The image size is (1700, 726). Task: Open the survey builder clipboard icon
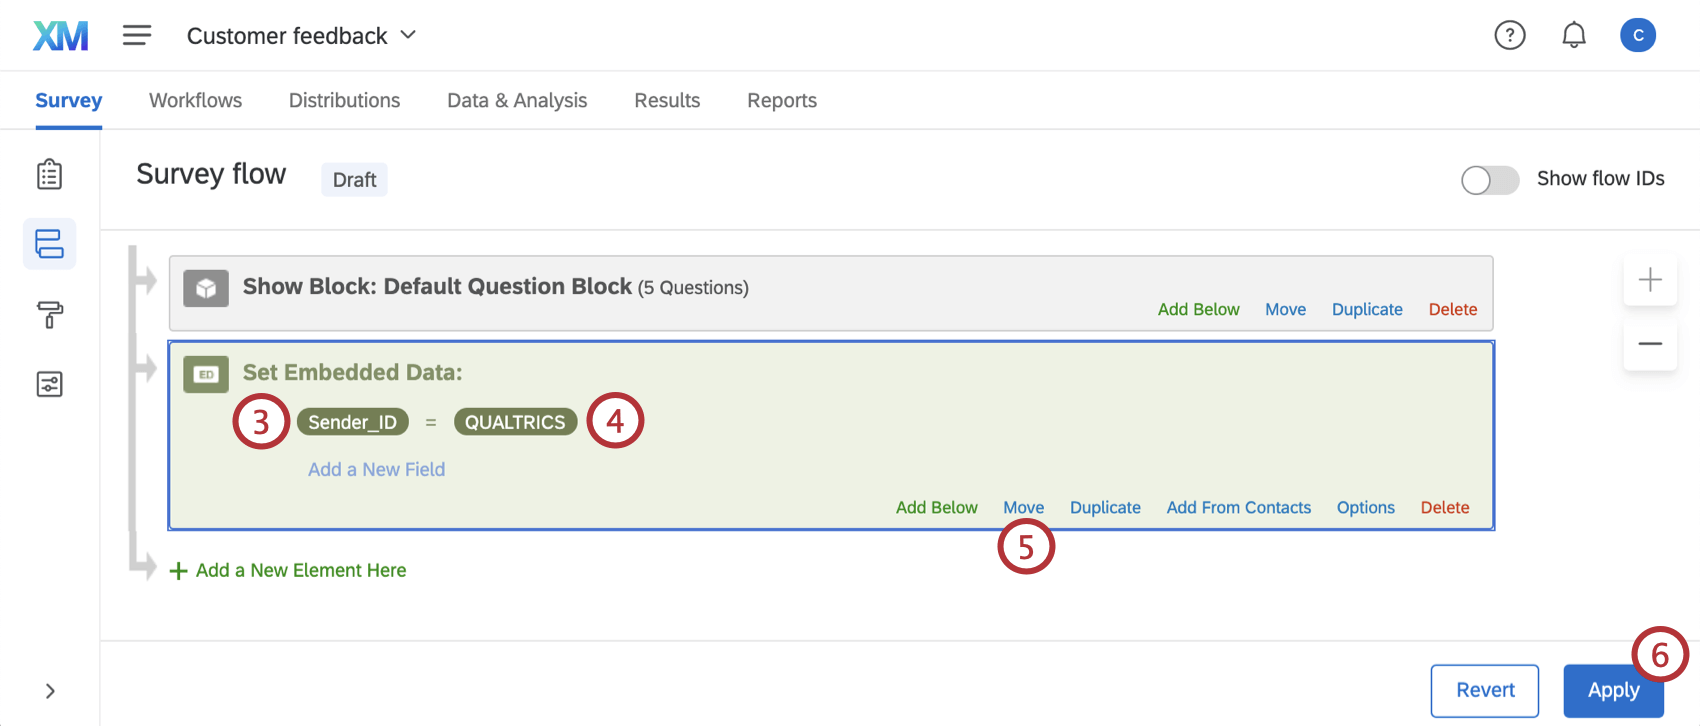(x=49, y=175)
